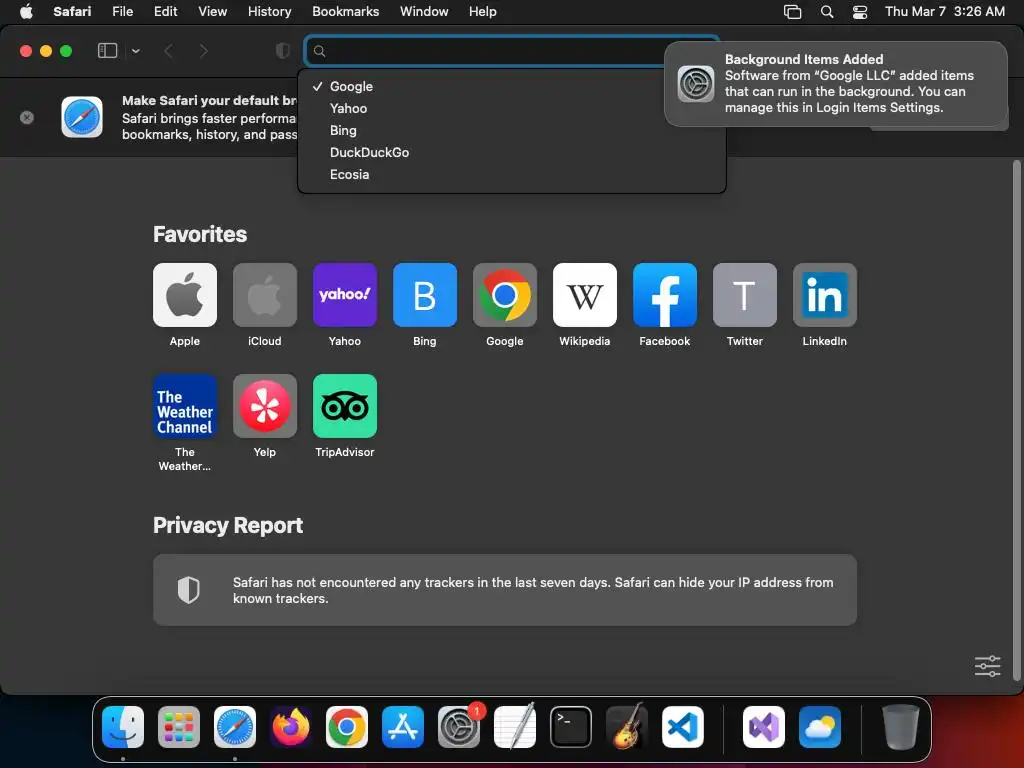The height and width of the screenshot is (768, 1024).
Task: Open Visual Studio Code from the Dock
Action: [682, 727]
